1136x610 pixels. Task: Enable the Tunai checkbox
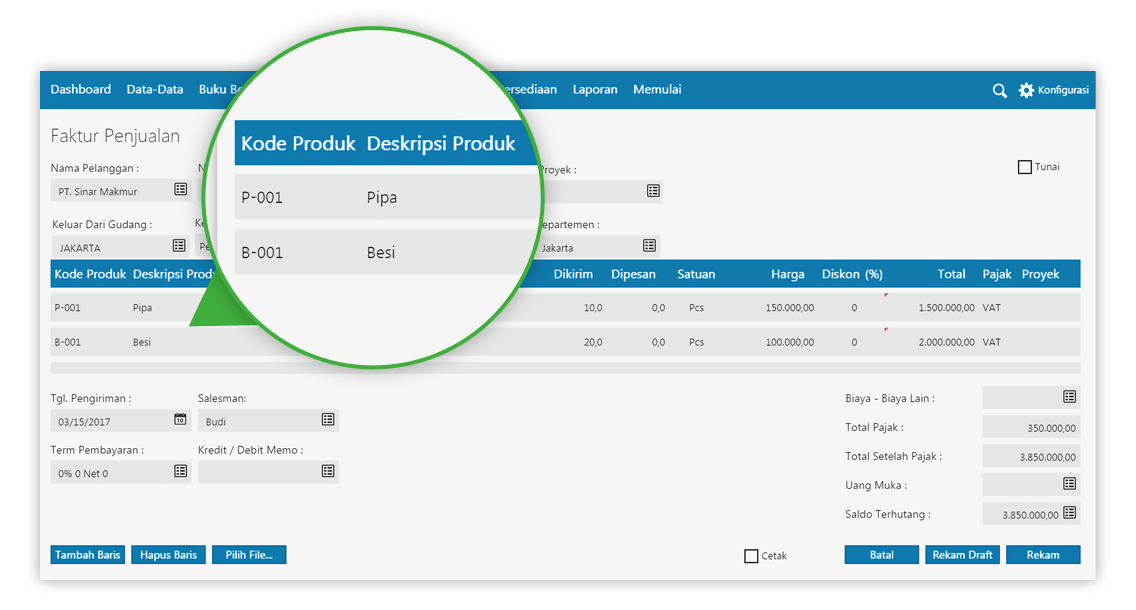pyautogui.click(x=1024, y=167)
